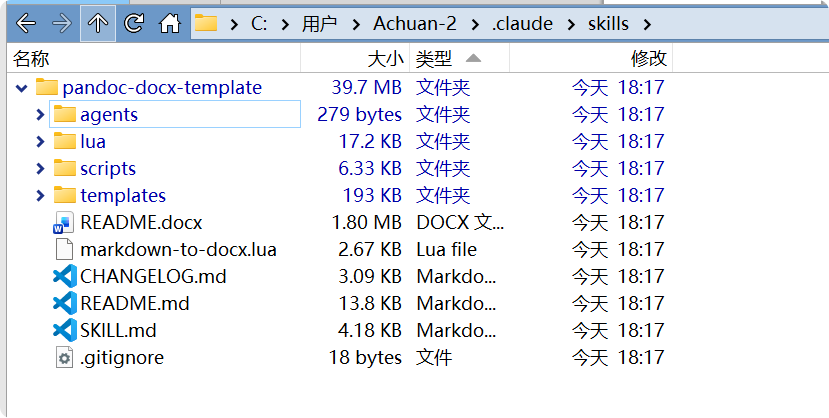This screenshot has width=829, height=418.
Task: Click the VS Code icon of README.md
Action: point(65,303)
